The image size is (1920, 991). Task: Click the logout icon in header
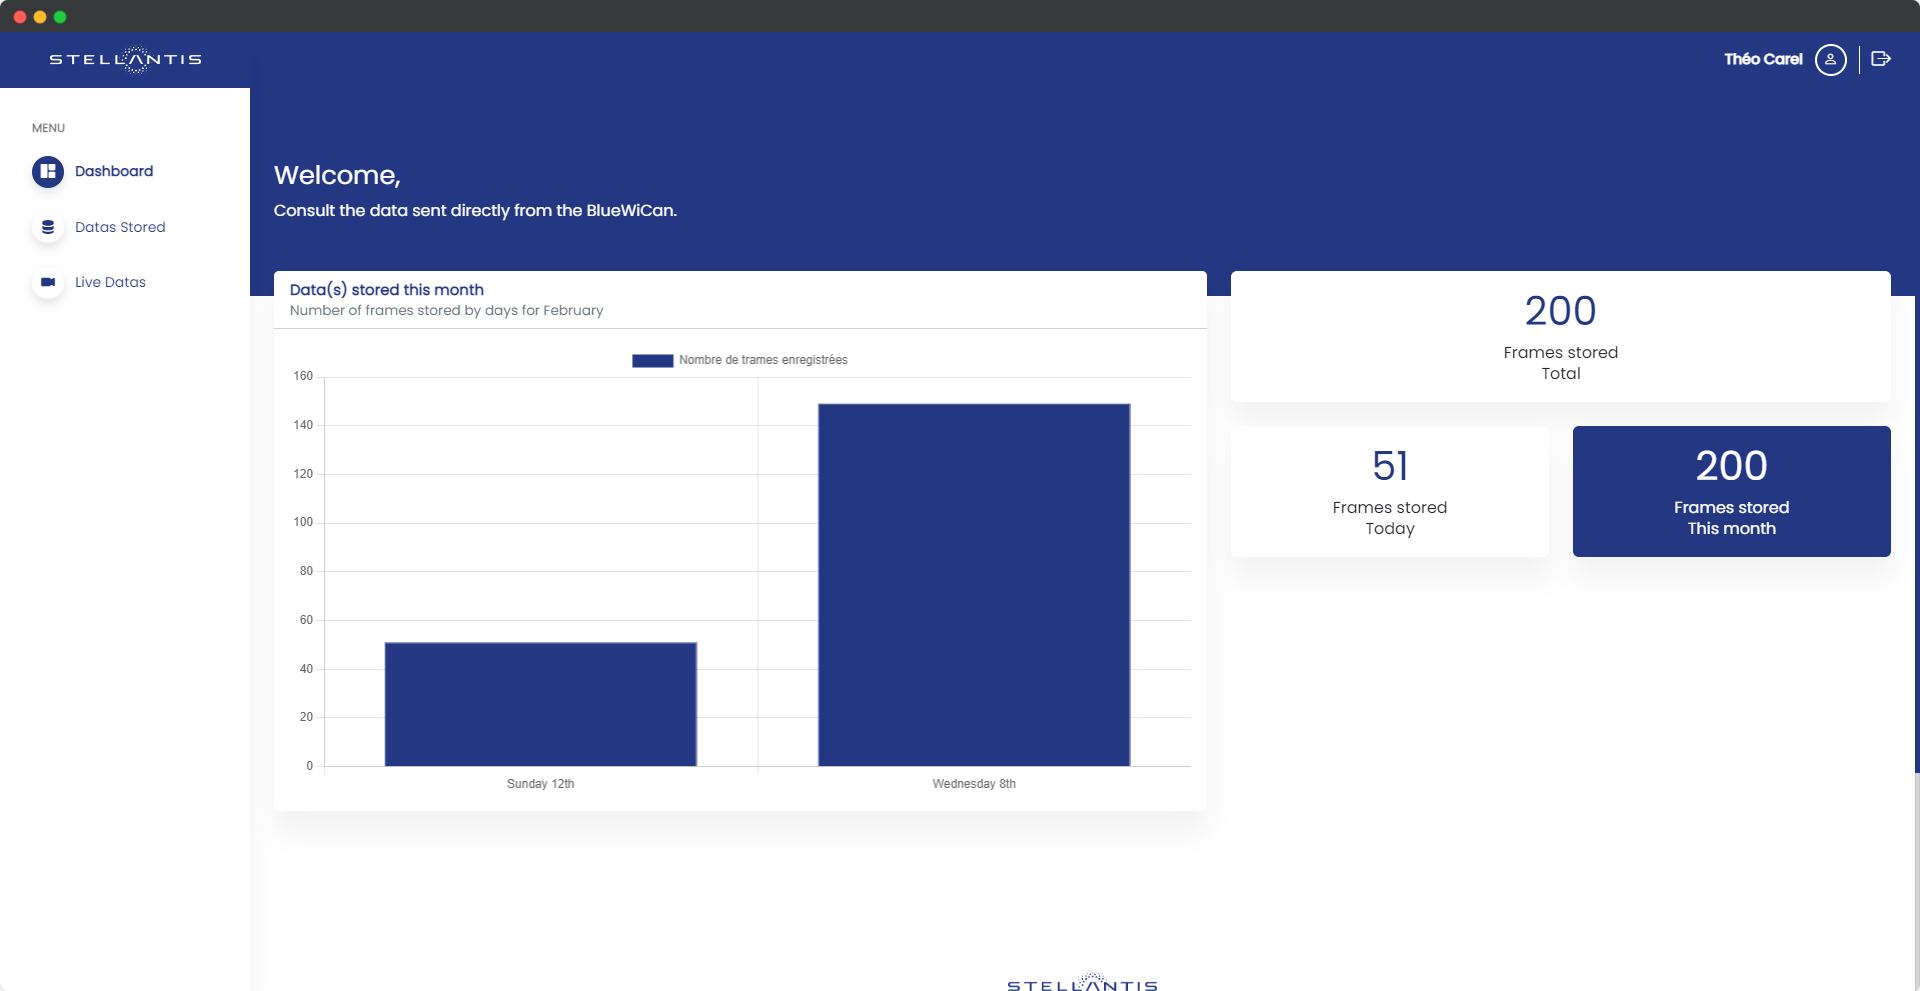pyautogui.click(x=1880, y=60)
